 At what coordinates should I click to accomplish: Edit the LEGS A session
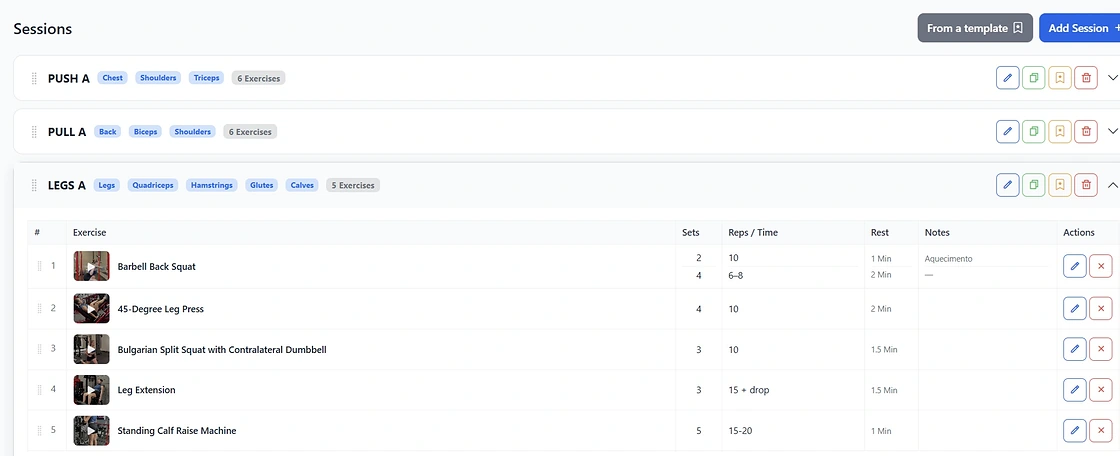(x=1007, y=185)
